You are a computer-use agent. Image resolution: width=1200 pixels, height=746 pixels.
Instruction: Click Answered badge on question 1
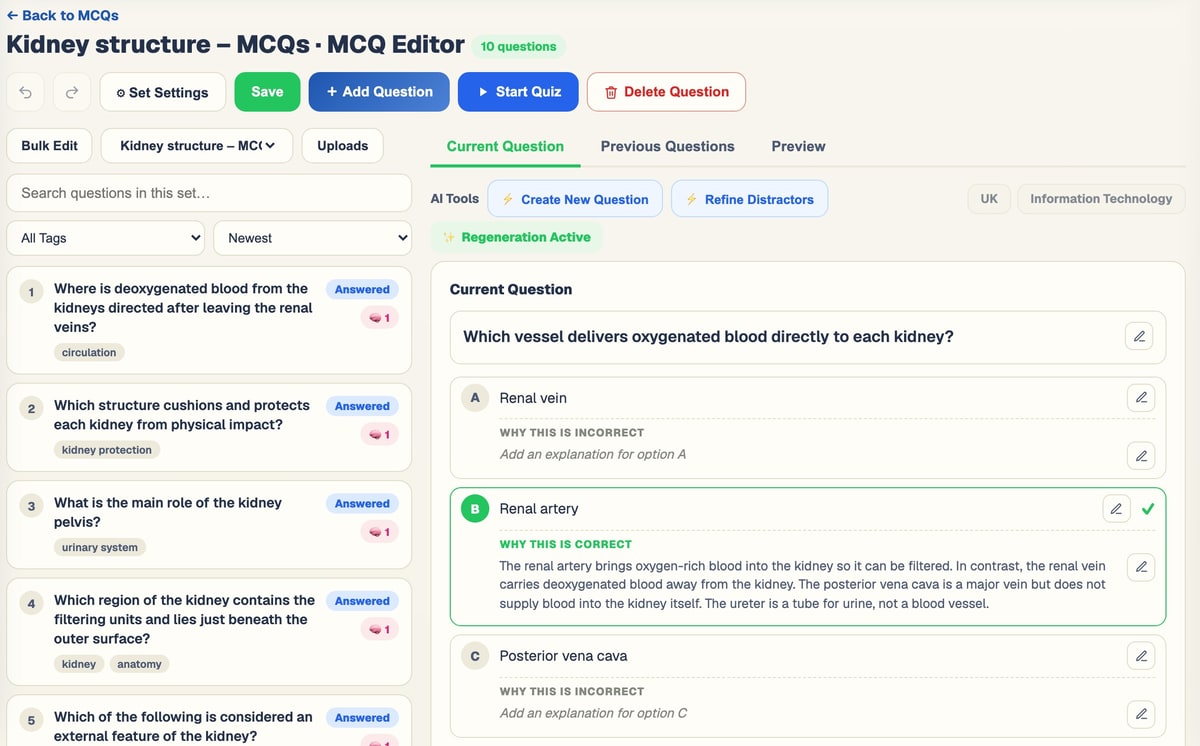(x=362, y=290)
